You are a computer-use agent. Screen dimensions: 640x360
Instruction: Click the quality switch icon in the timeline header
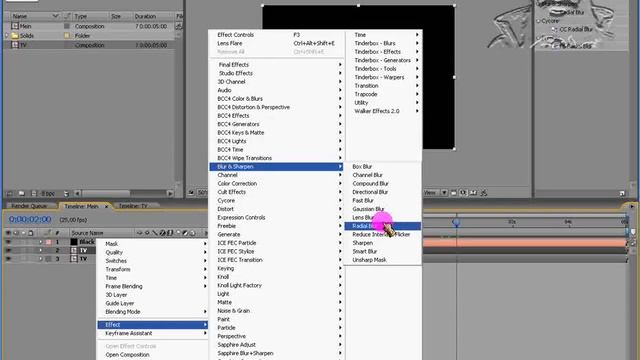coord(155,233)
